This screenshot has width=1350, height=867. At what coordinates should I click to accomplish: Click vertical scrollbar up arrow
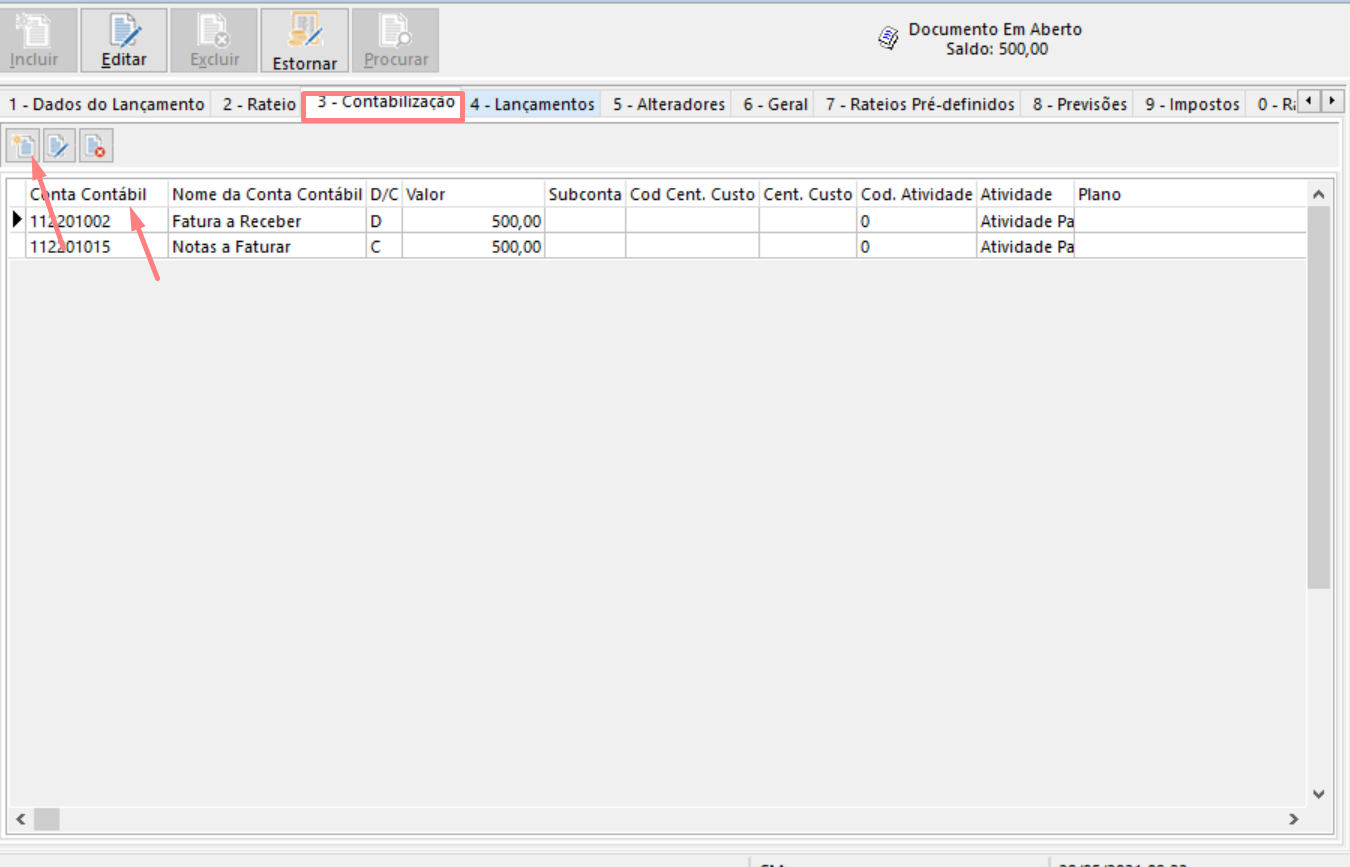pos(1318,194)
